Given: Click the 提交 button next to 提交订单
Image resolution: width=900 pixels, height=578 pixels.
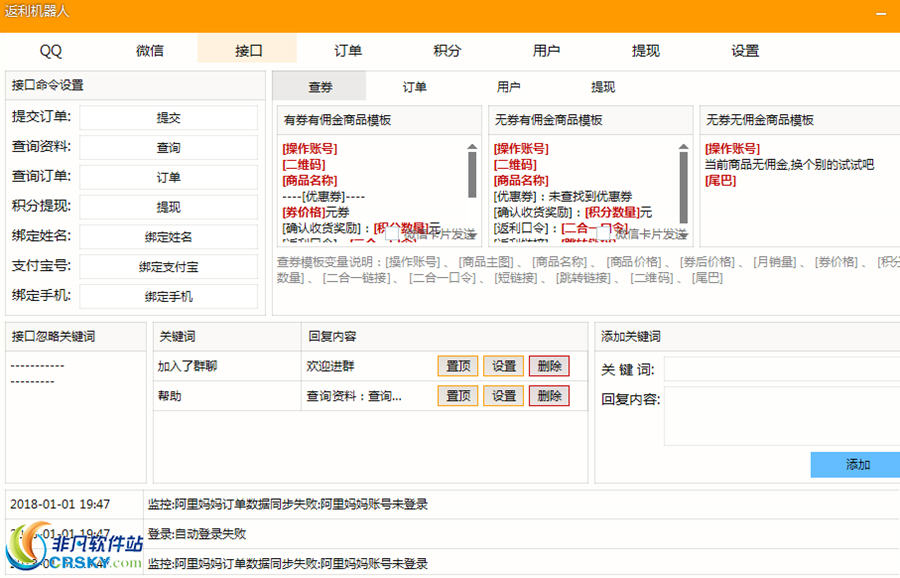Looking at the screenshot, I should coord(170,117).
